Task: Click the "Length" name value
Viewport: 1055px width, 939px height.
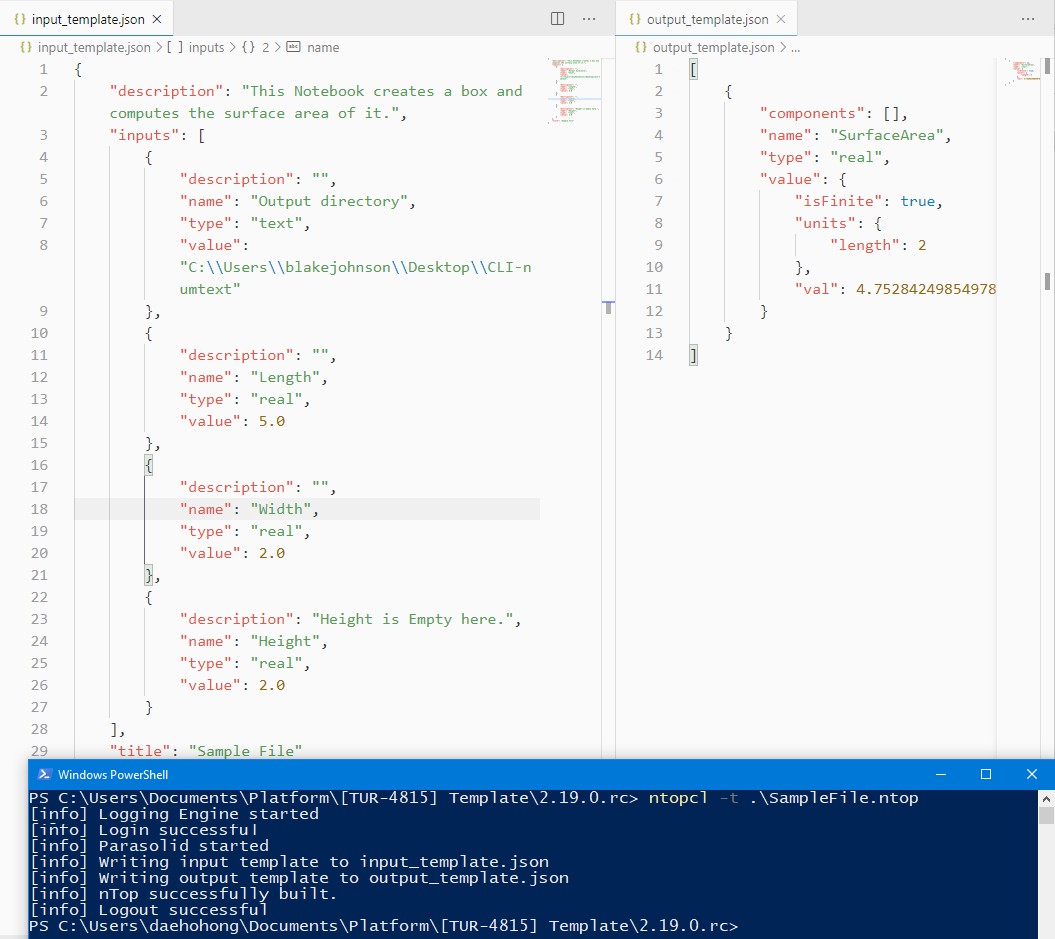Action: 285,377
